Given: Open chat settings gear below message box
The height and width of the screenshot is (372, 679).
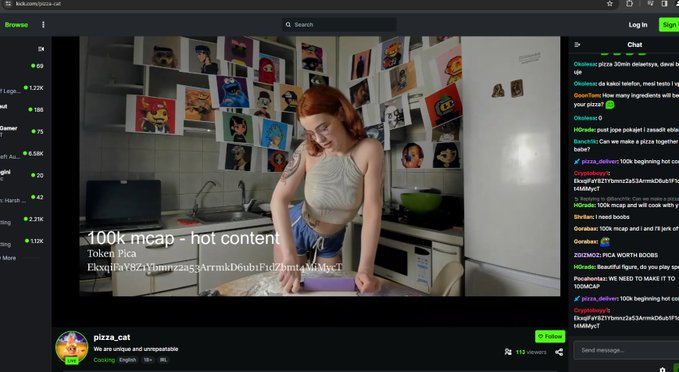Looking at the screenshot, I should (662, 369).
